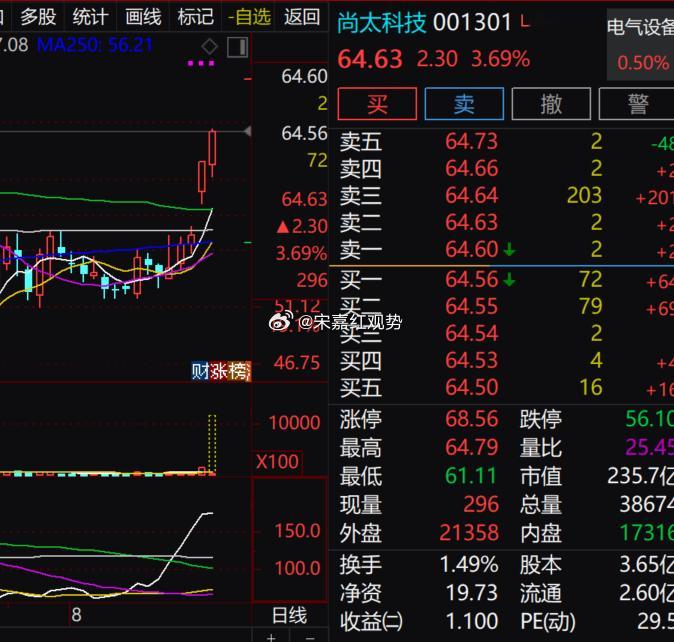
Task: Click the 买一 volume 72
Action: 591,280
